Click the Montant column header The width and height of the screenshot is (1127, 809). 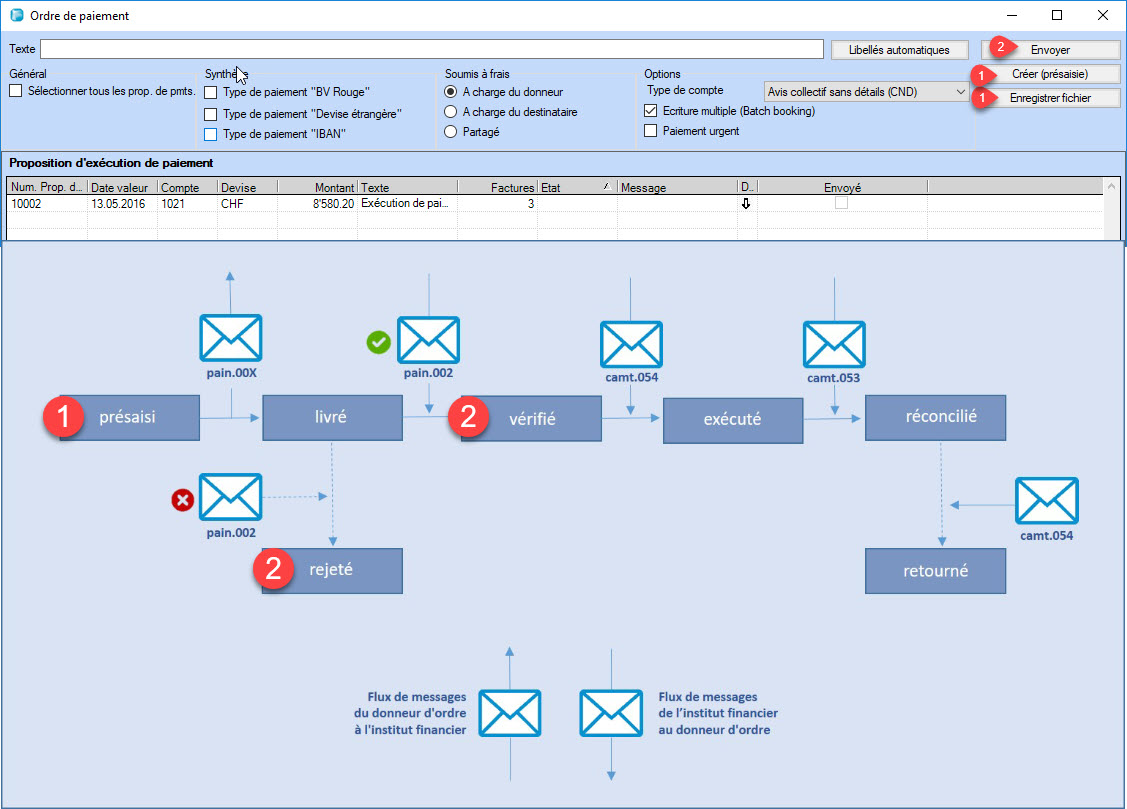tap(317, 187)
